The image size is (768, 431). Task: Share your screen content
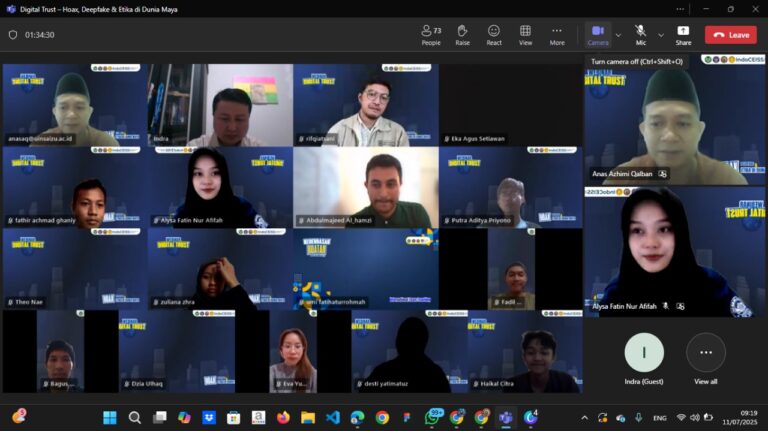683,34
